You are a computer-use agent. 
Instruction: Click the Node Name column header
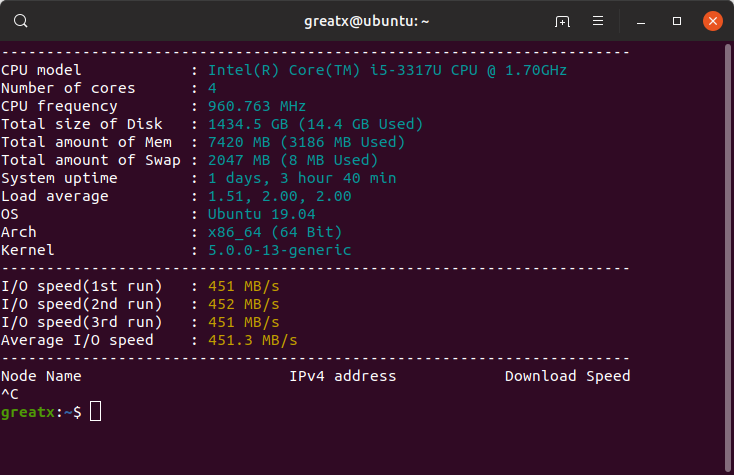[41, 376]
